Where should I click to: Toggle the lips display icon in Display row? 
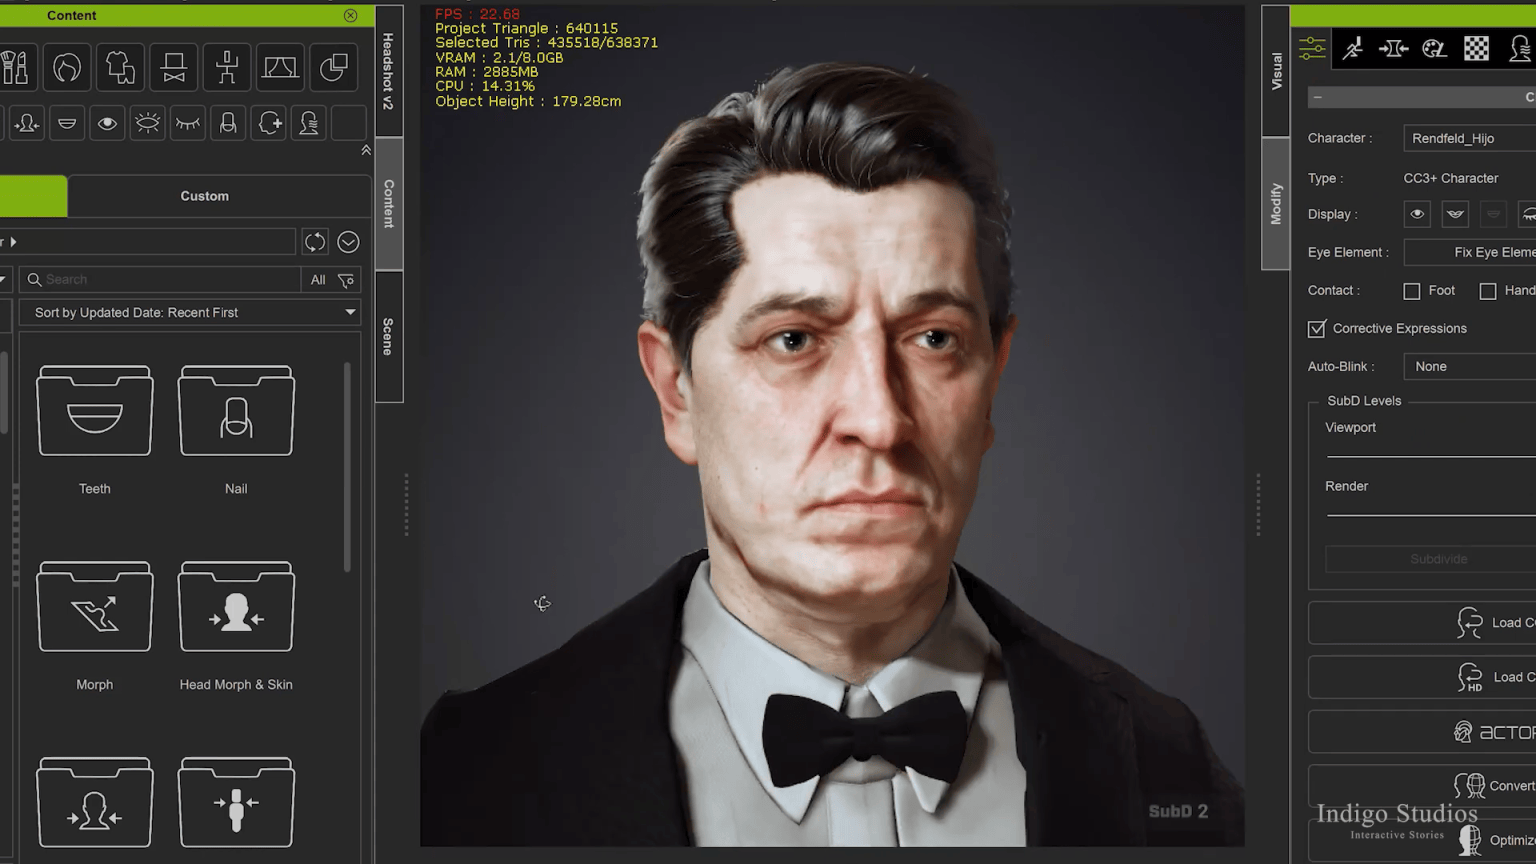(x=1455, y=214)
